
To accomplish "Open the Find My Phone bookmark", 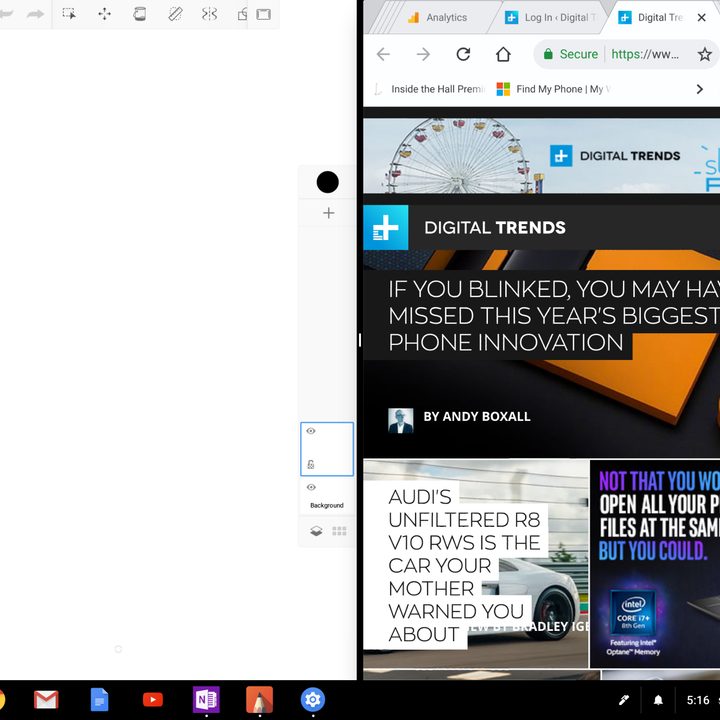I will click(554, 89).
